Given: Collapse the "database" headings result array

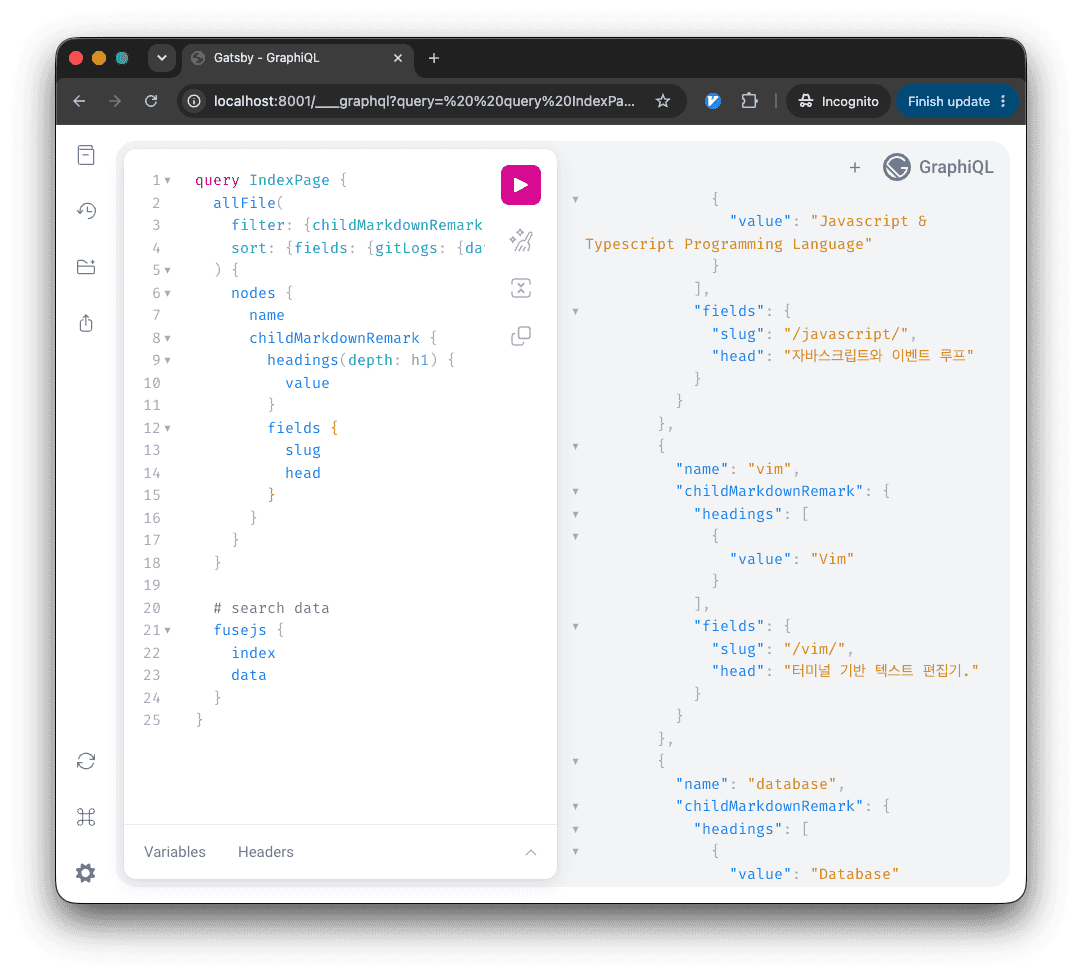Looking at the screenshot, I should 576,829.
